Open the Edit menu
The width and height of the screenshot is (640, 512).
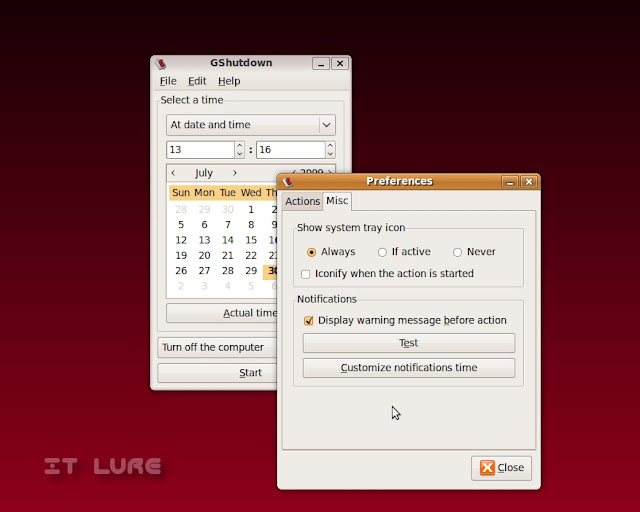(197, 81)
